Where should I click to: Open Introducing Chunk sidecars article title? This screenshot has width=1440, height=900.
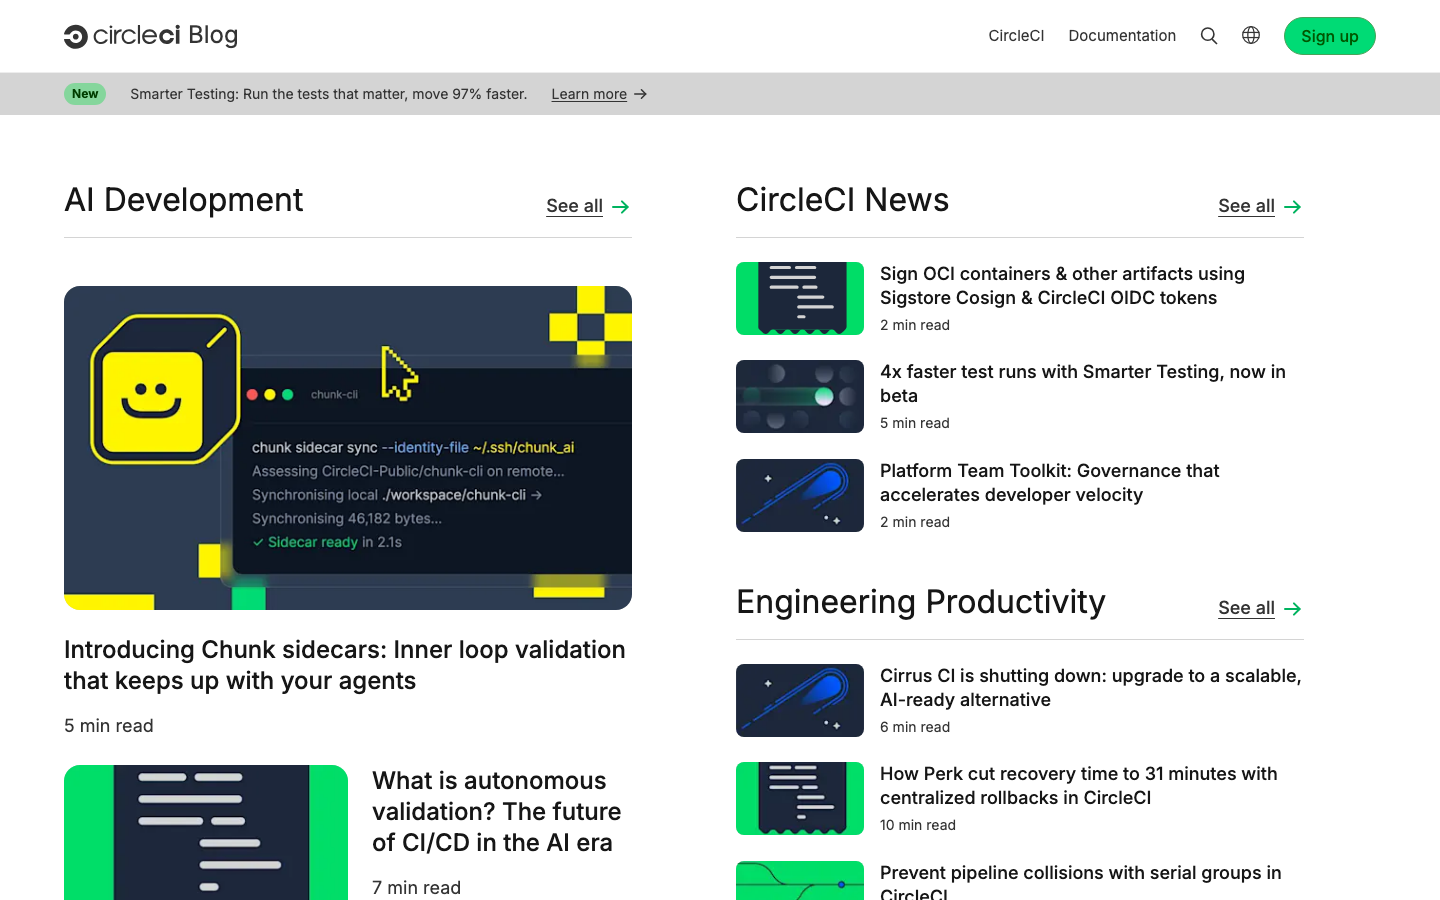pyautogui.click(x=345, y=665)
